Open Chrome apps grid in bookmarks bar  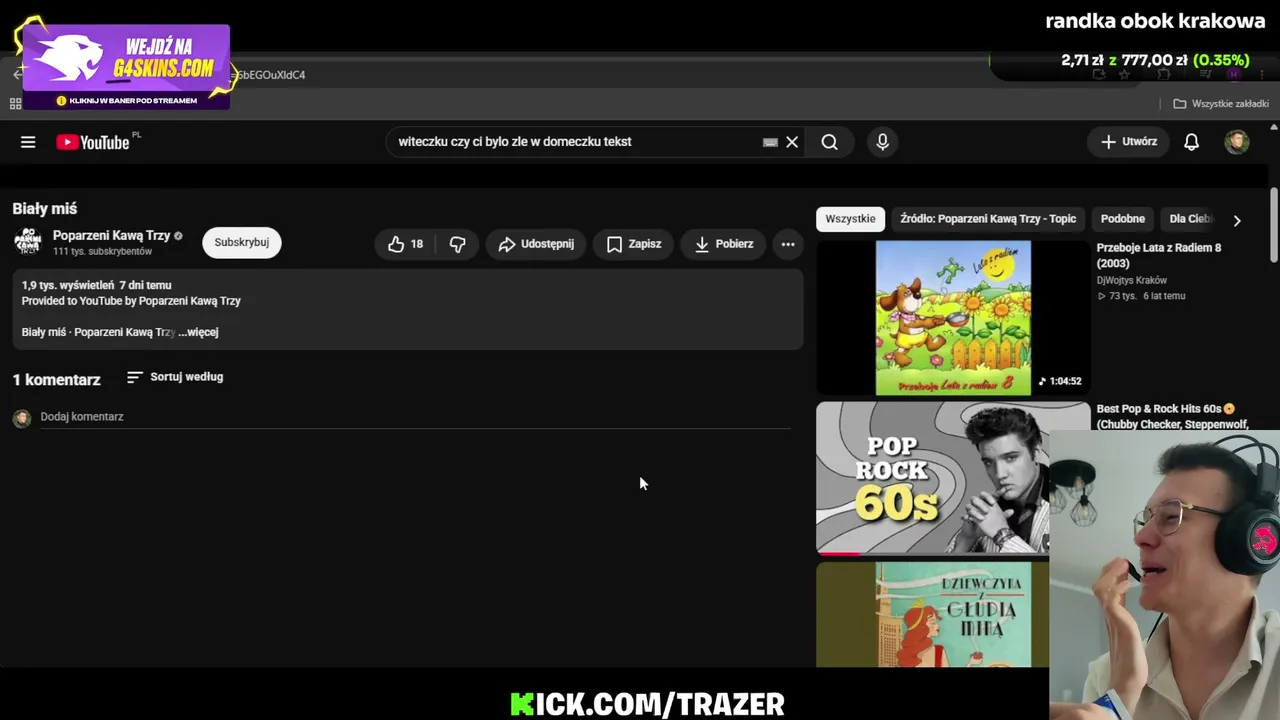16,104
